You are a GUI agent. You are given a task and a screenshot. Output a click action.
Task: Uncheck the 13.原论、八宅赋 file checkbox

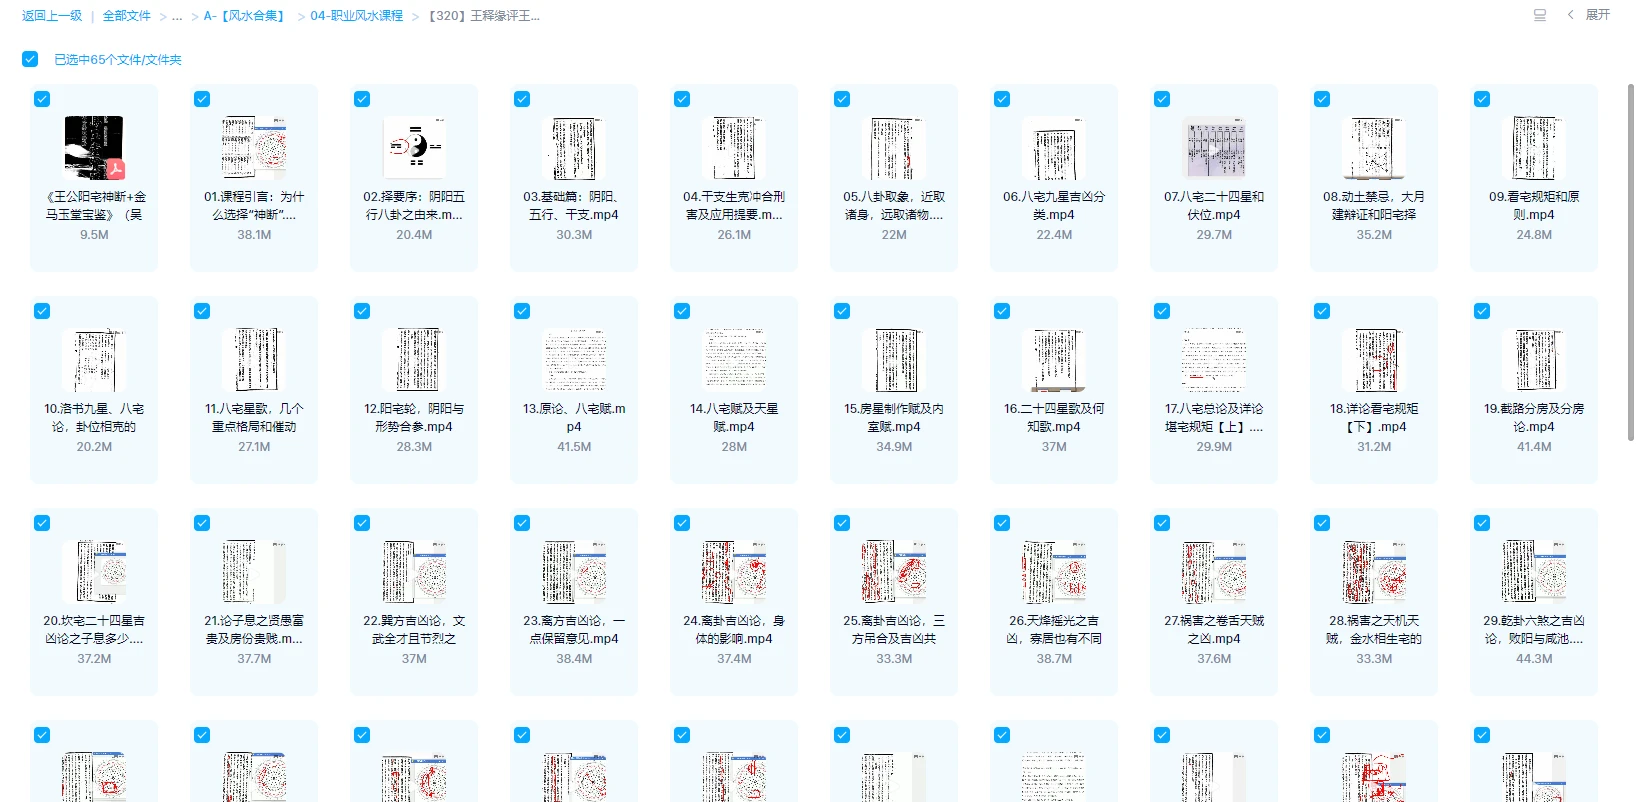coord(522,311)
